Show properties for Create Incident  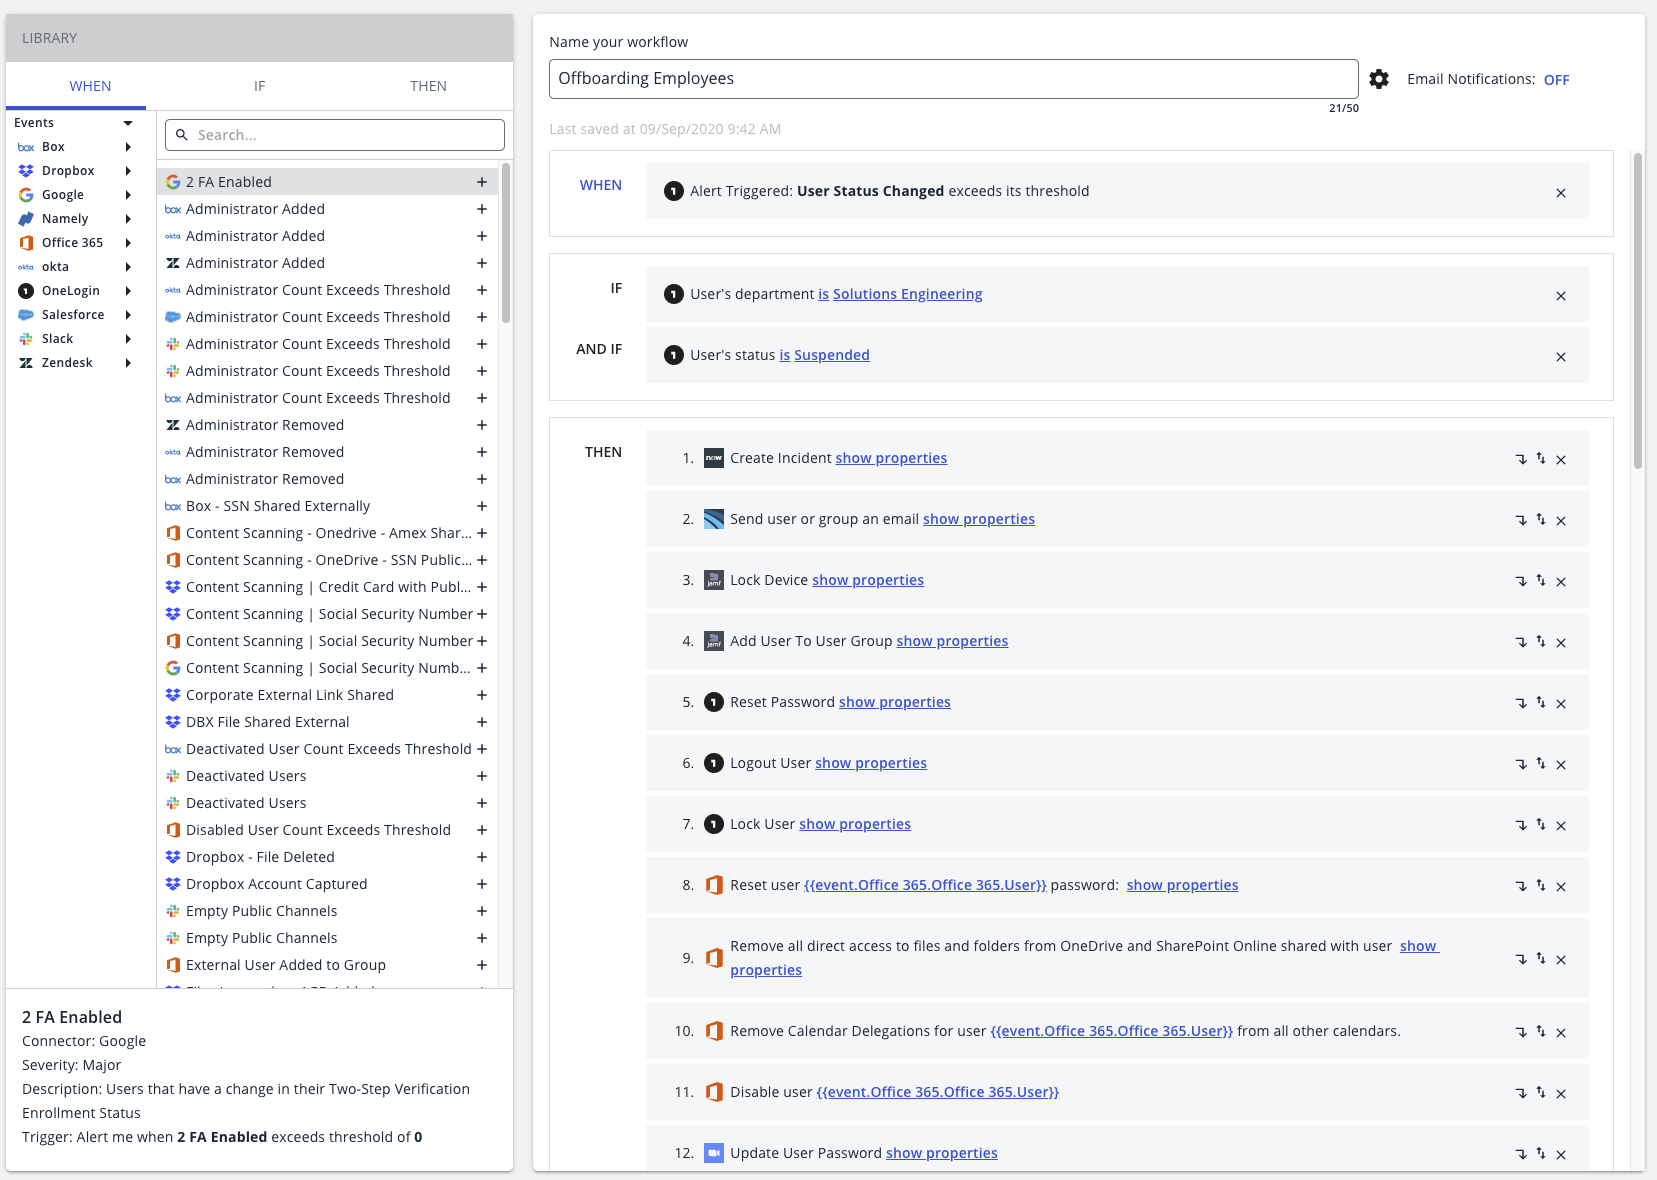(891, 458)
